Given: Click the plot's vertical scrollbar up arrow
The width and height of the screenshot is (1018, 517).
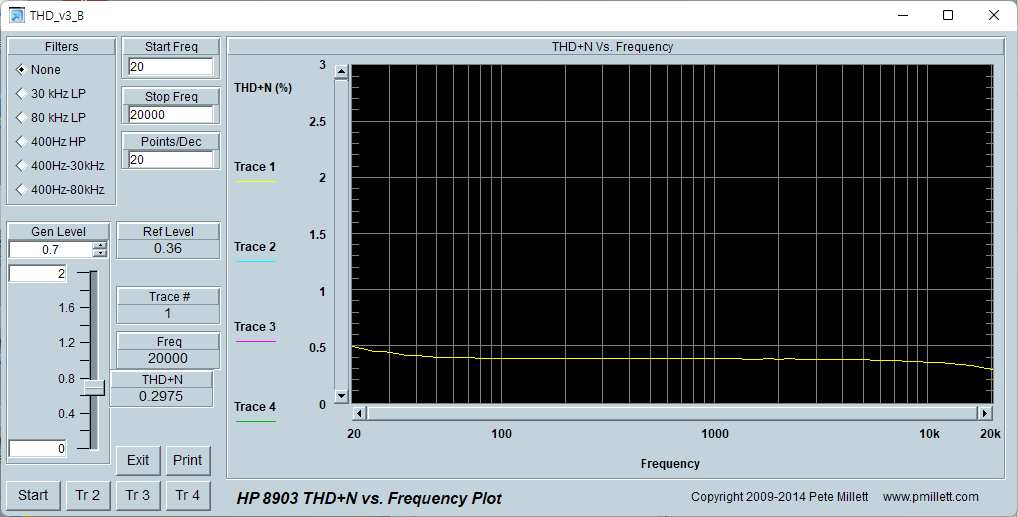Looking at the screenshot, I should coord(341,72).
